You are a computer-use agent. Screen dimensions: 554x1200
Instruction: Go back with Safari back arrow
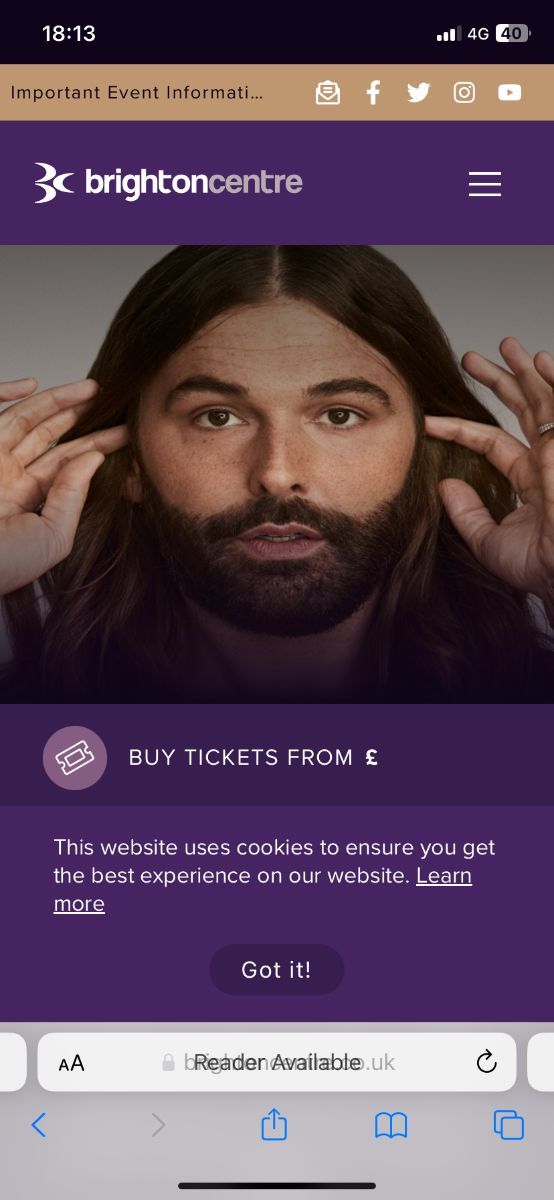click(x=38, y=1125)
